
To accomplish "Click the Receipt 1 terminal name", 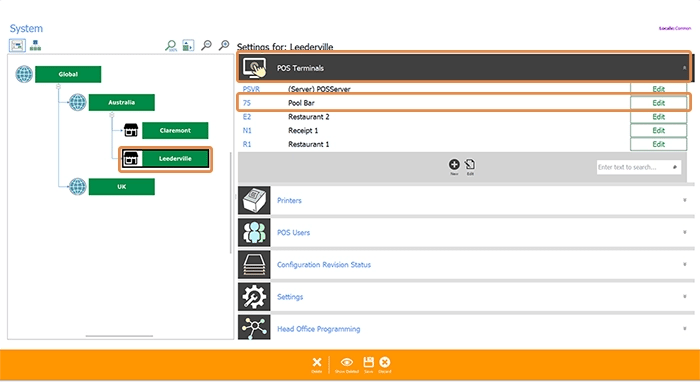I will (x=303, y=130).
